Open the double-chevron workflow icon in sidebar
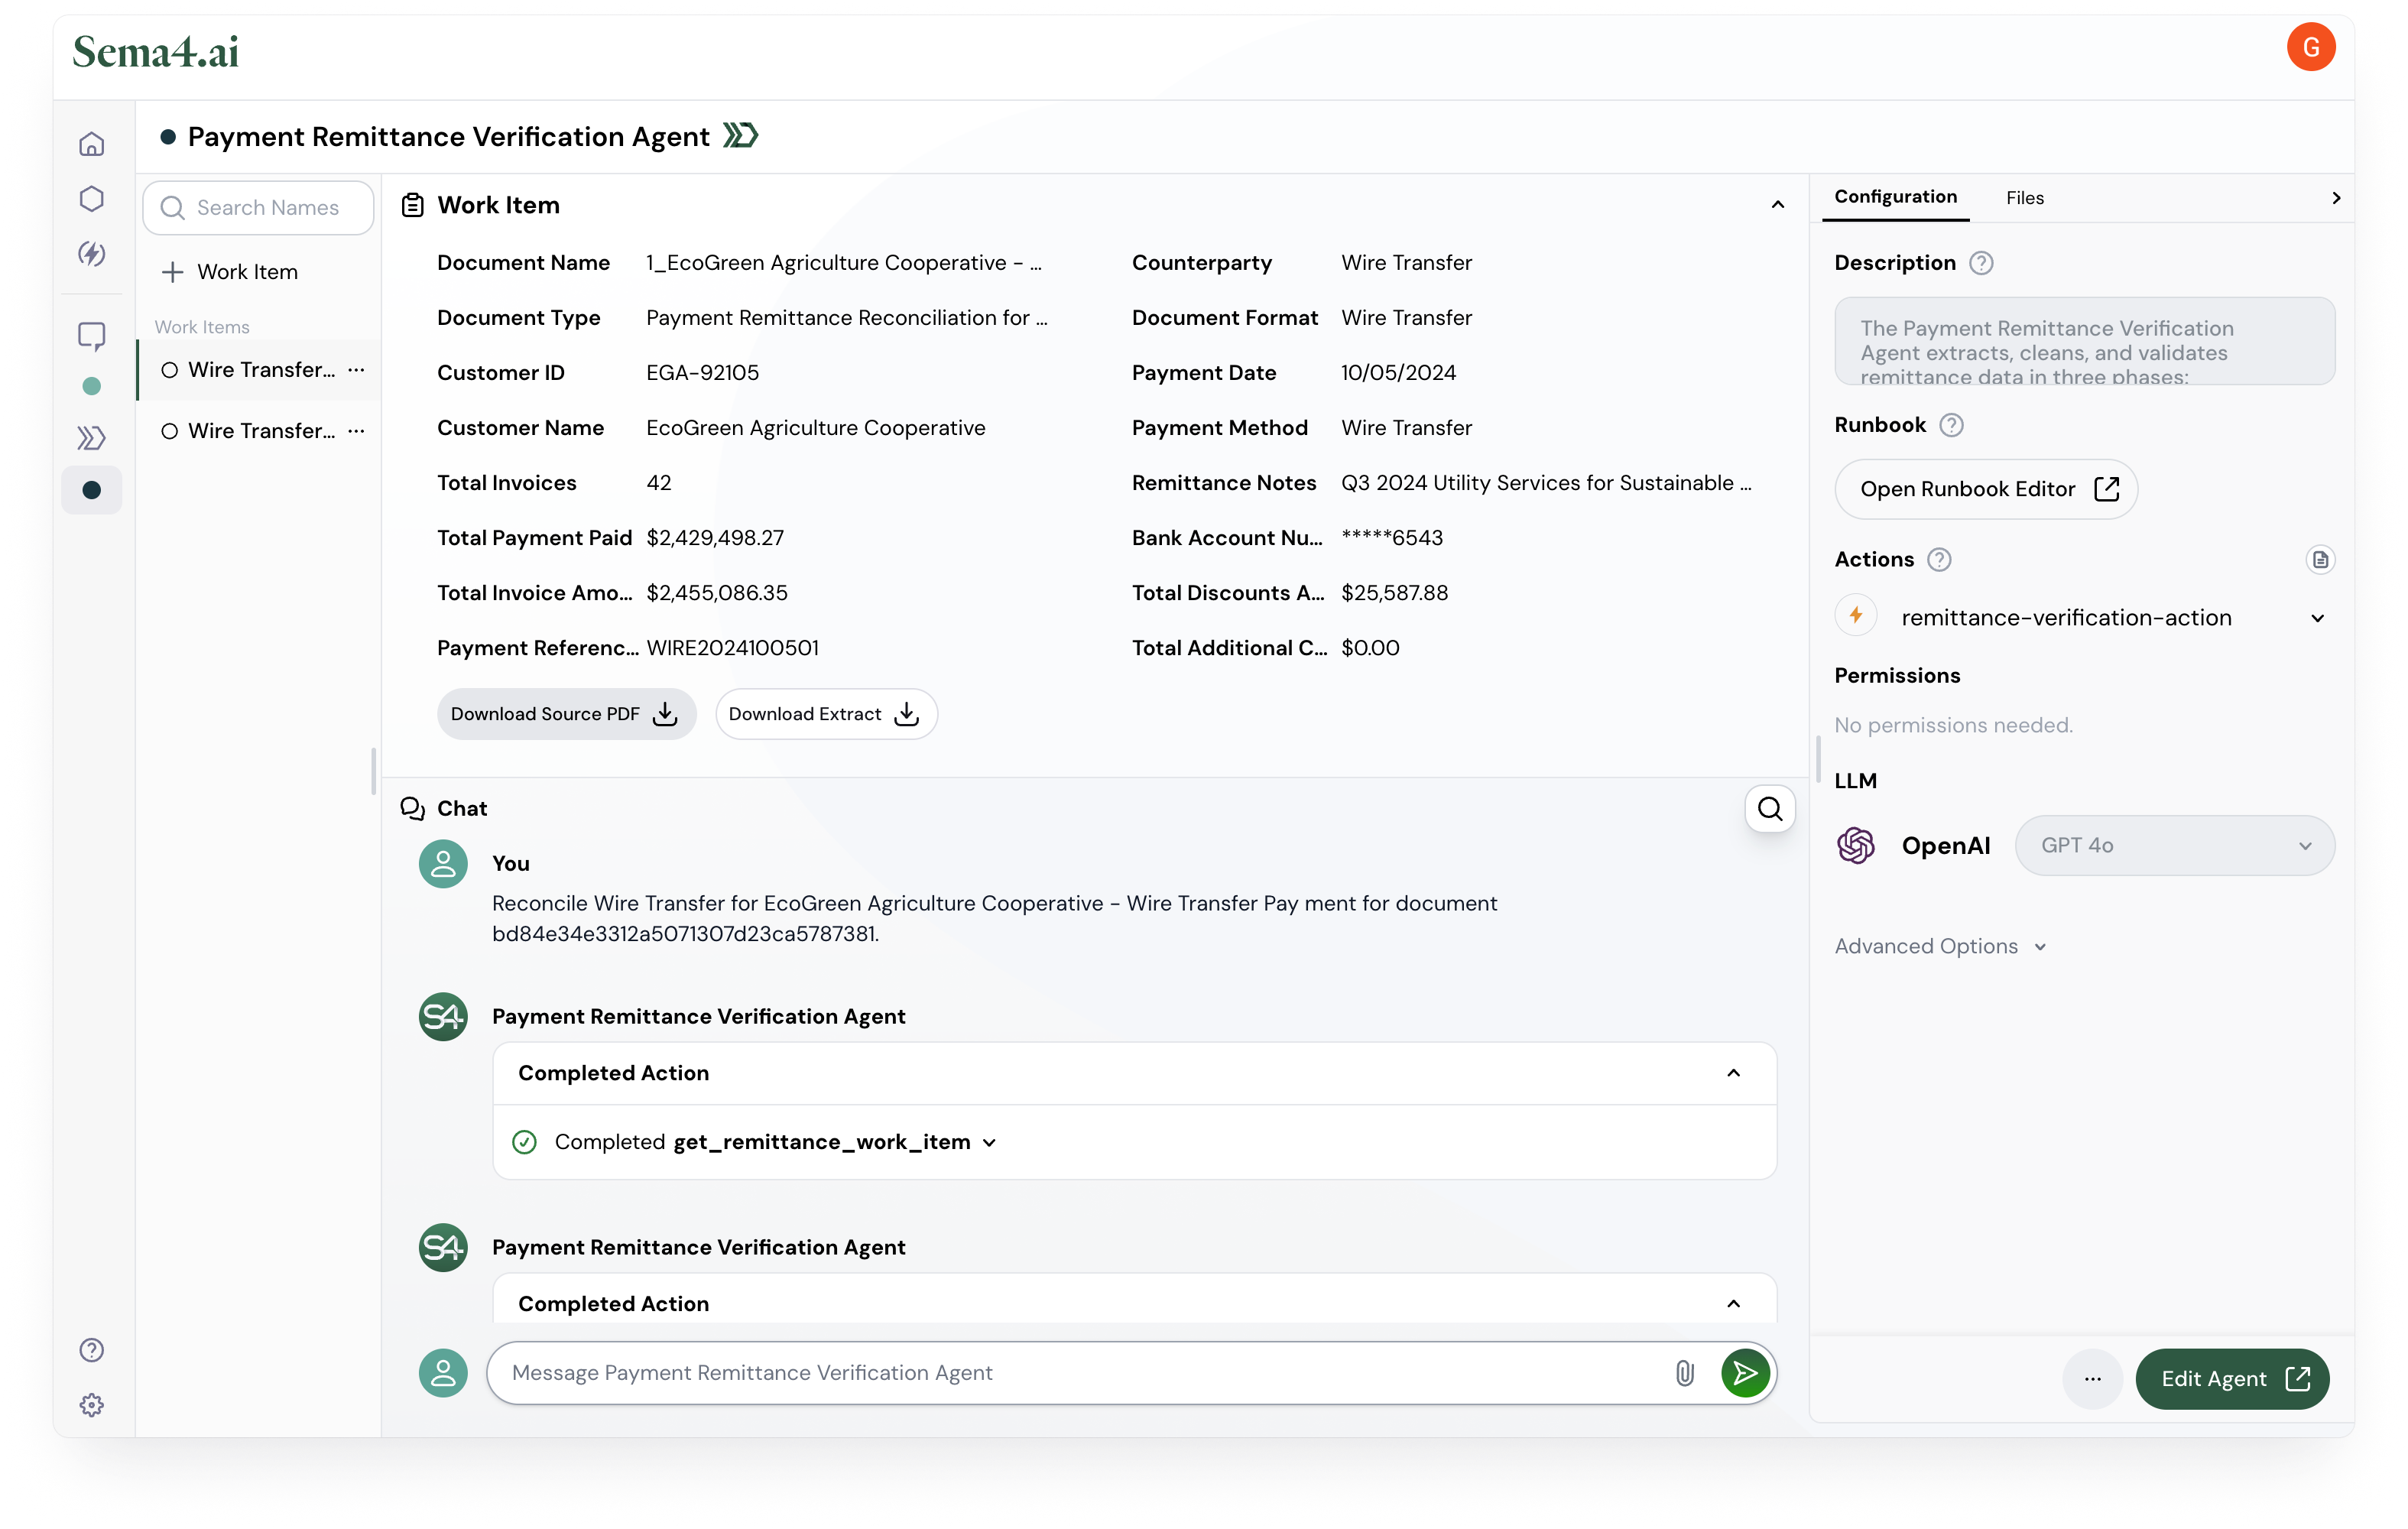This screenshot has height=1529, width=2408. point(91,437)
